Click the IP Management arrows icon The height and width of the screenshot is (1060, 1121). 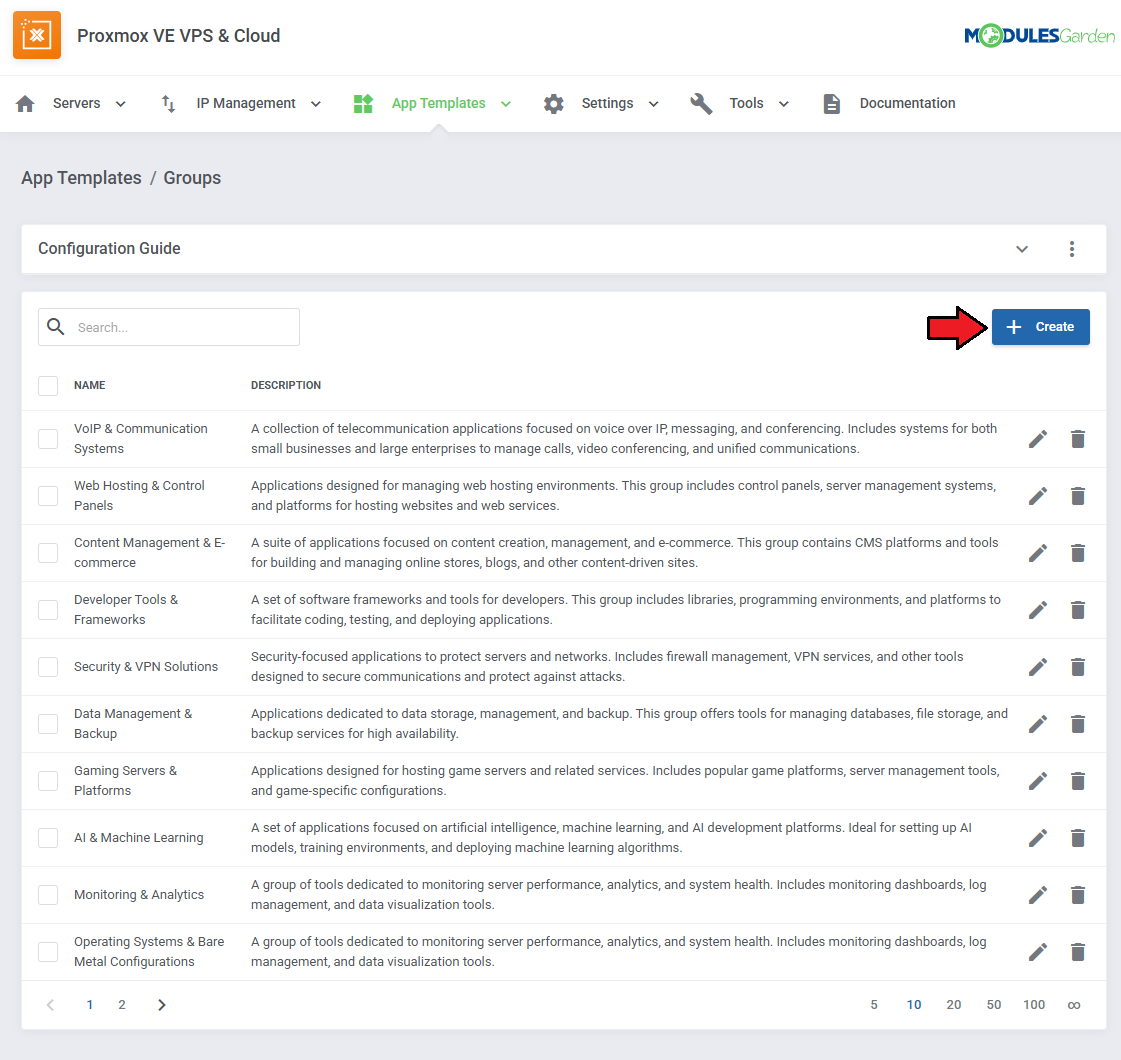[168, 104]
